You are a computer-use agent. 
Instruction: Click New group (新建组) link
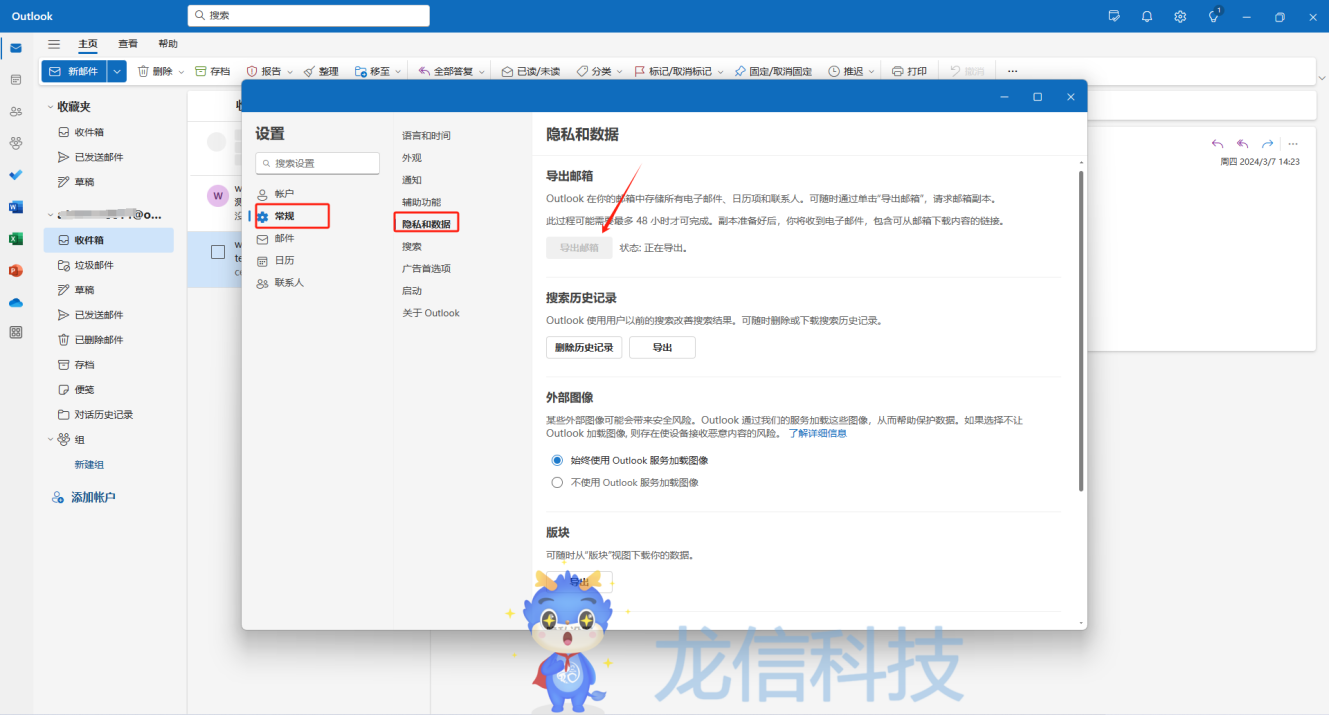(89, 465)
